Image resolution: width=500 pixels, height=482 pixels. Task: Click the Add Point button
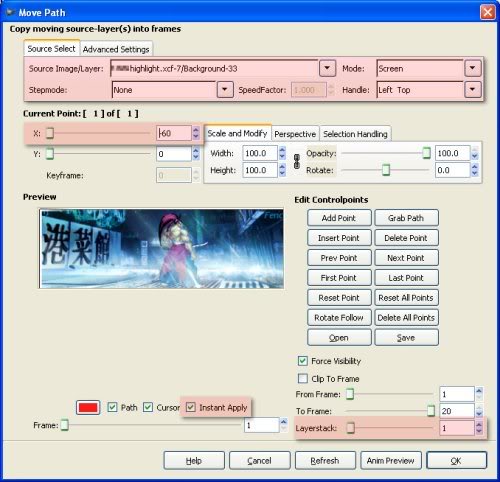pyautogui.click(x=339, y=218)
